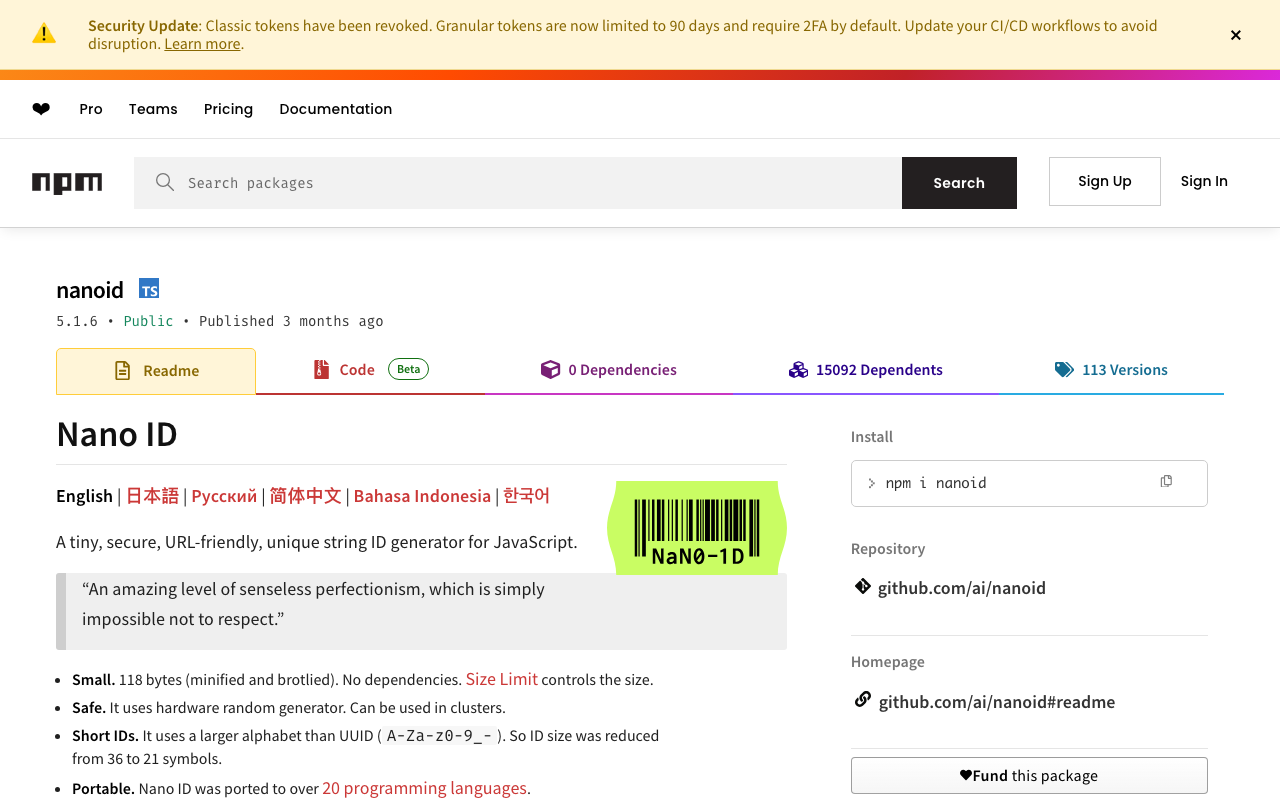This screenshot has height=800, width=1280.
Task: Click the version number 5.1.6
Action: point(77,321)
